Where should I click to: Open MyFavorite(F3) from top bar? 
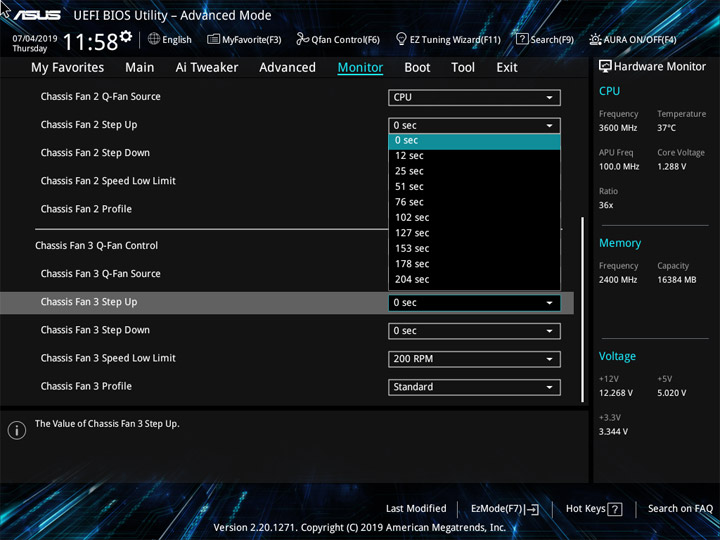(244, 39)
